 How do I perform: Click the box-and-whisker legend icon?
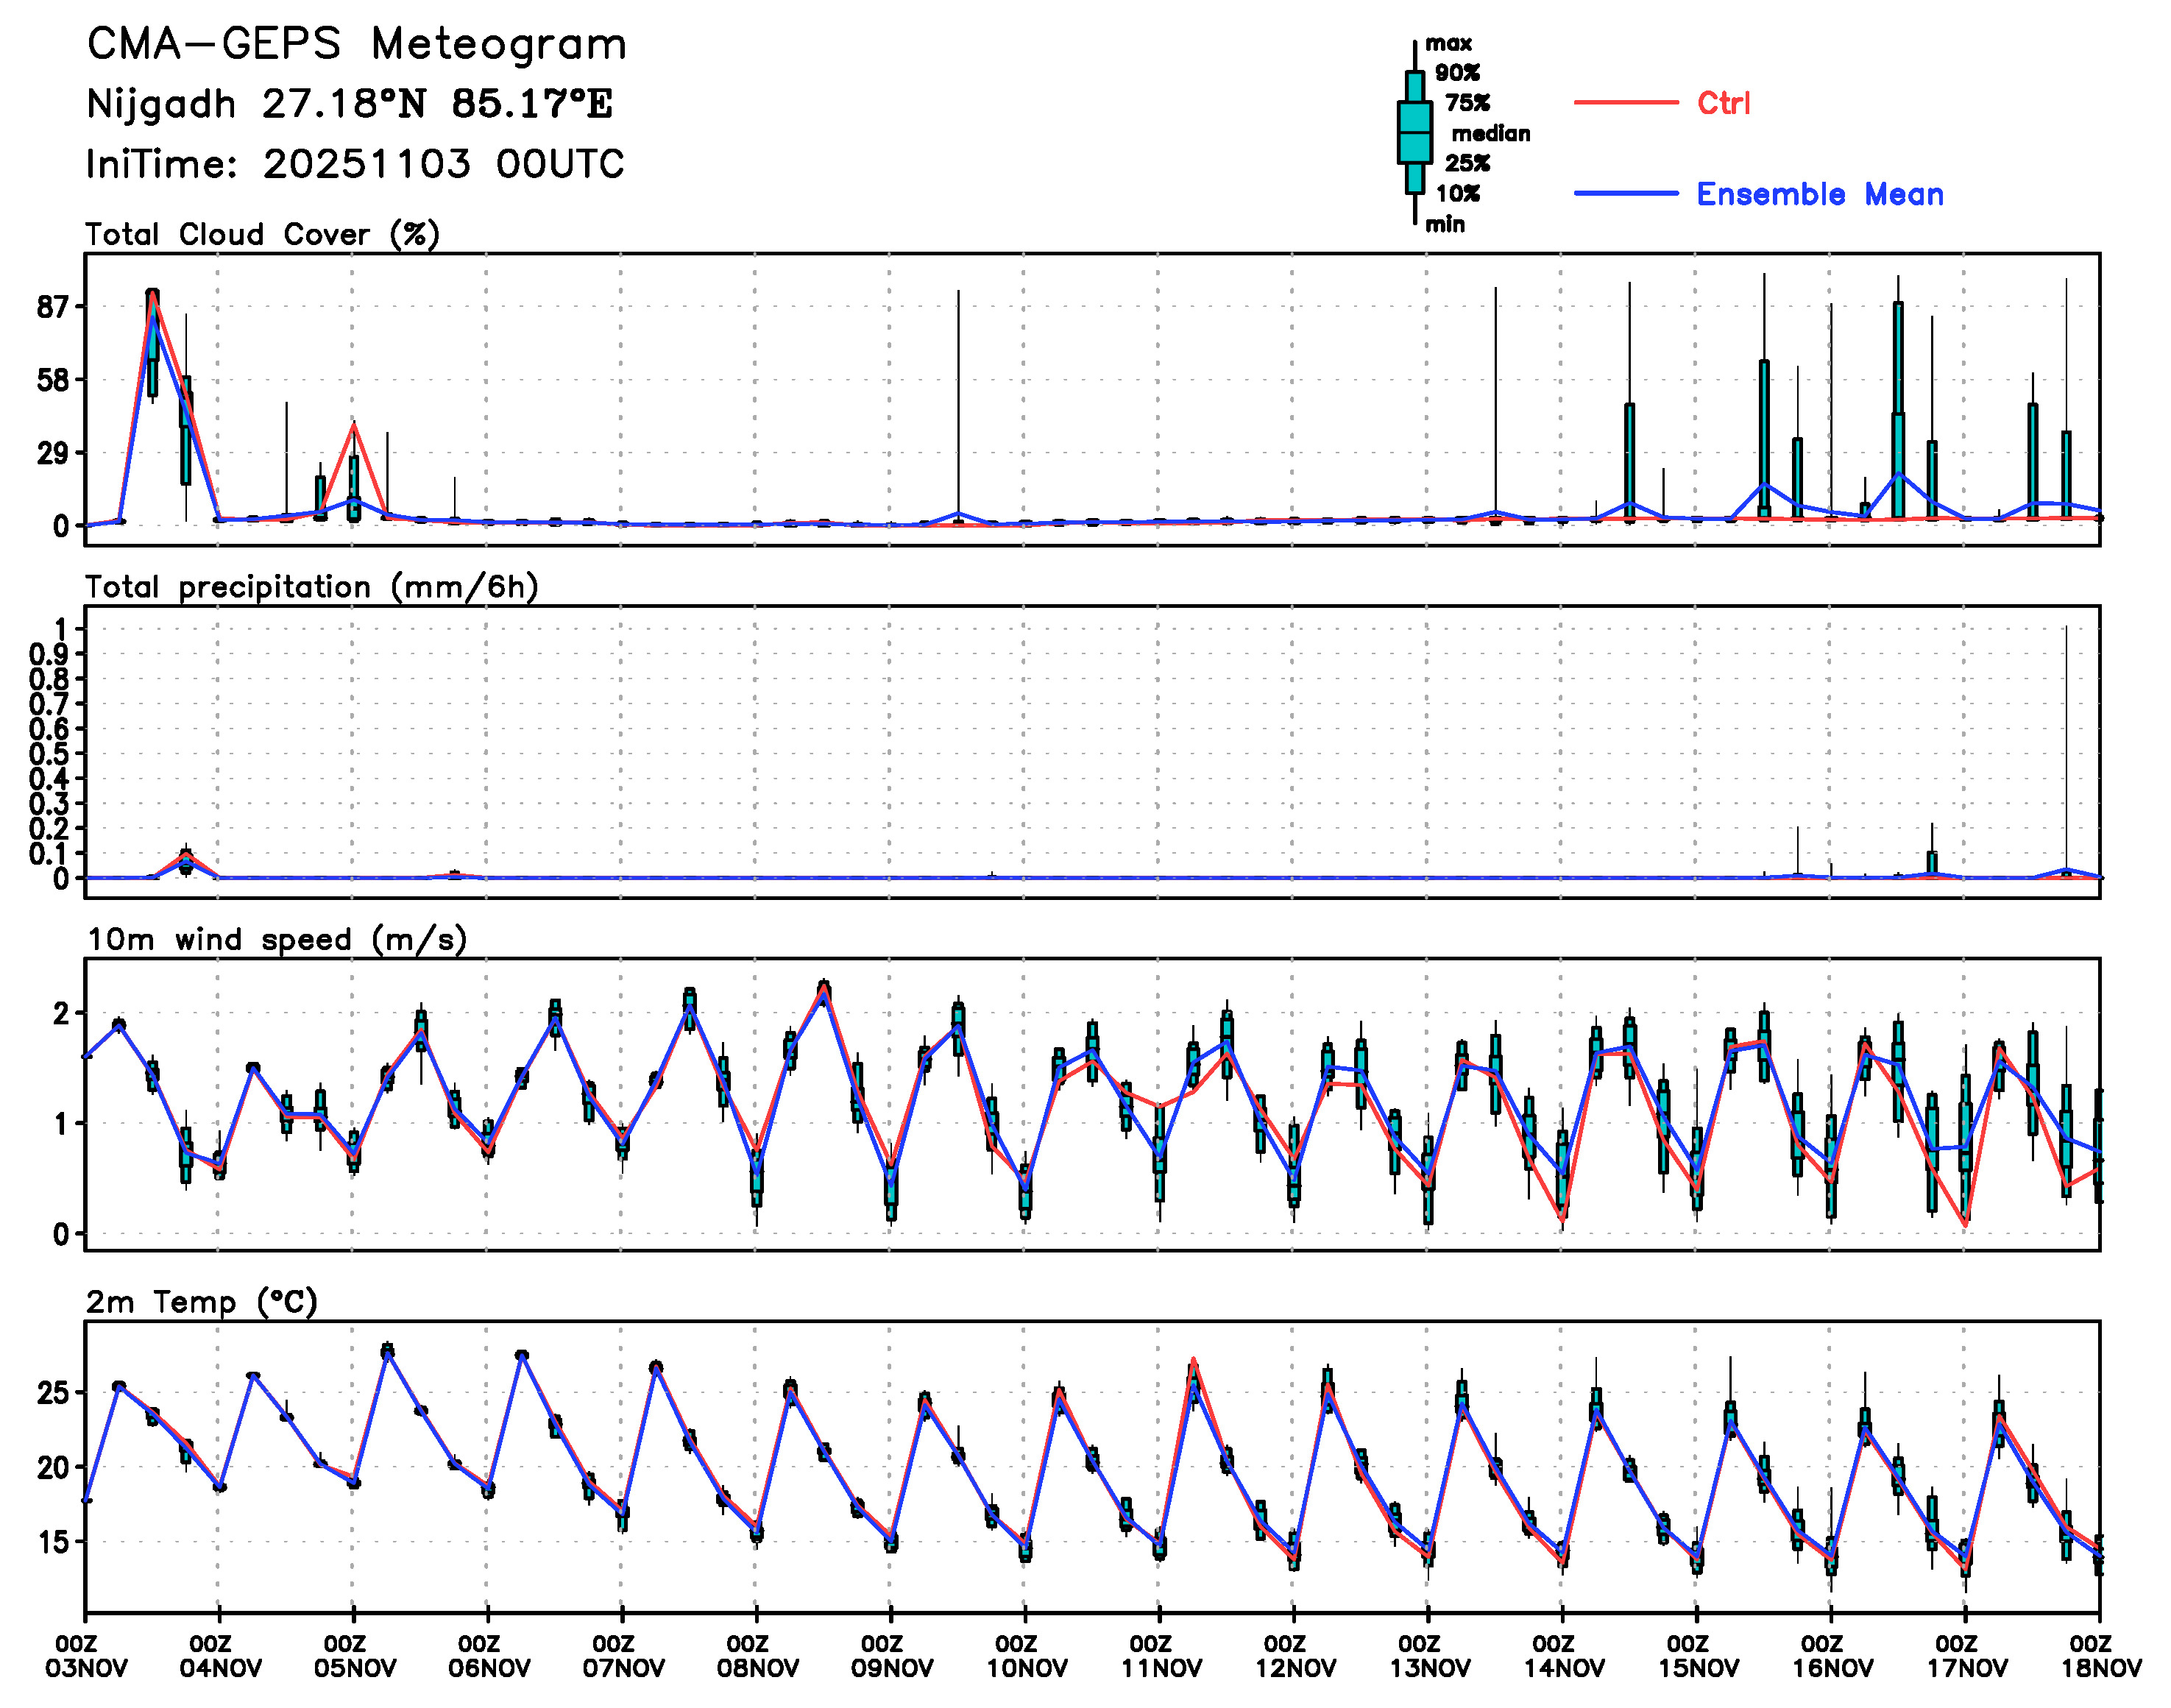1414,132
